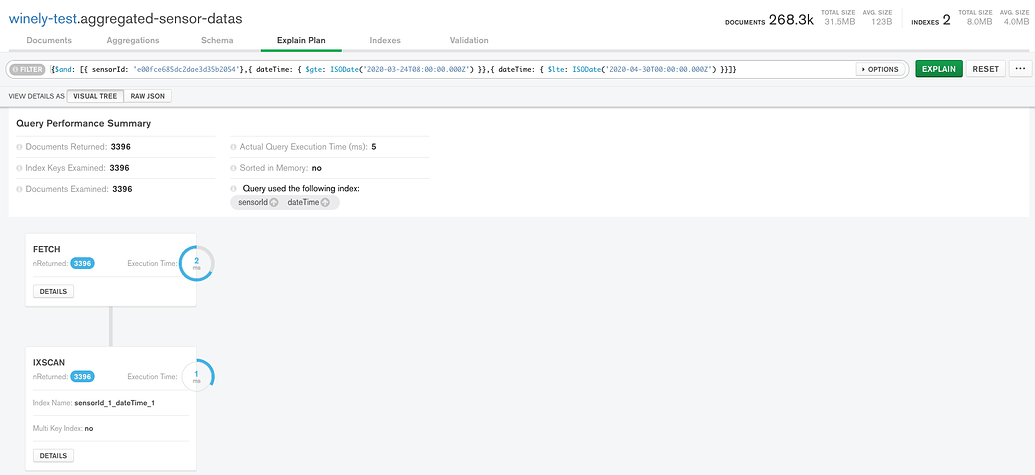Click info icon beside Documents Returned
The height and width of the screenshot is (475, 1035).
pos(20,147)
